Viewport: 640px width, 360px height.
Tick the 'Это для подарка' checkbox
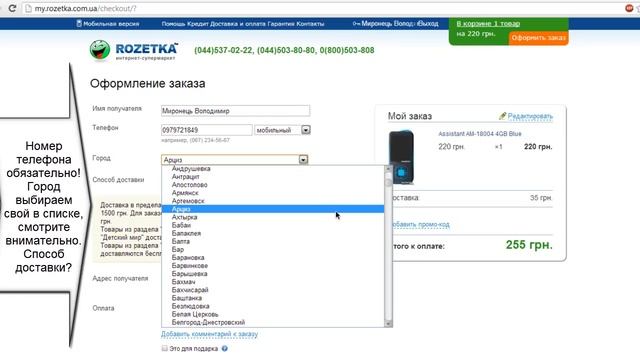pyautogui.click(x=164, y=348)
